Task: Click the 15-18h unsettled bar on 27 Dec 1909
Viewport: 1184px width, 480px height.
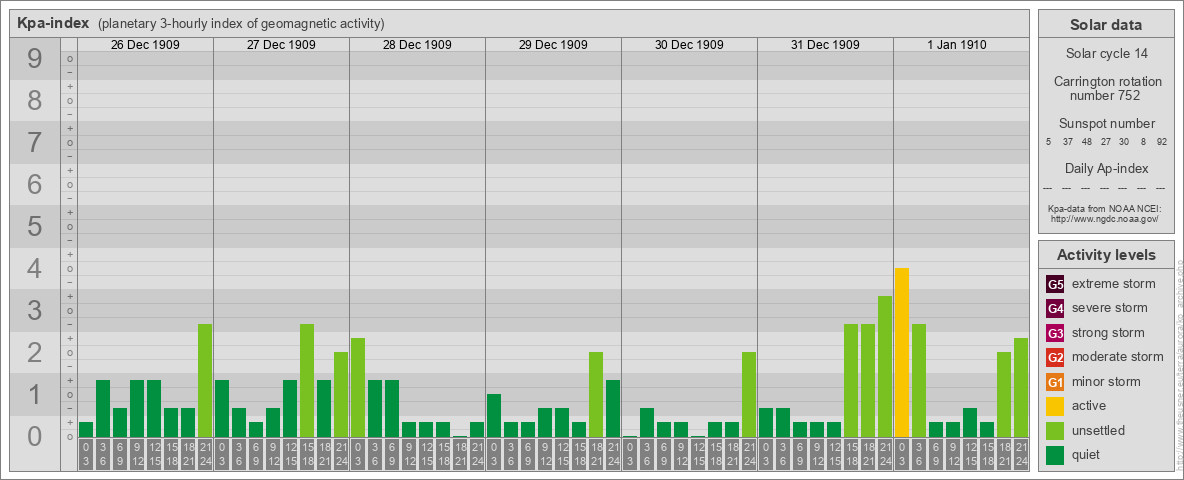Action: [307, 380]
